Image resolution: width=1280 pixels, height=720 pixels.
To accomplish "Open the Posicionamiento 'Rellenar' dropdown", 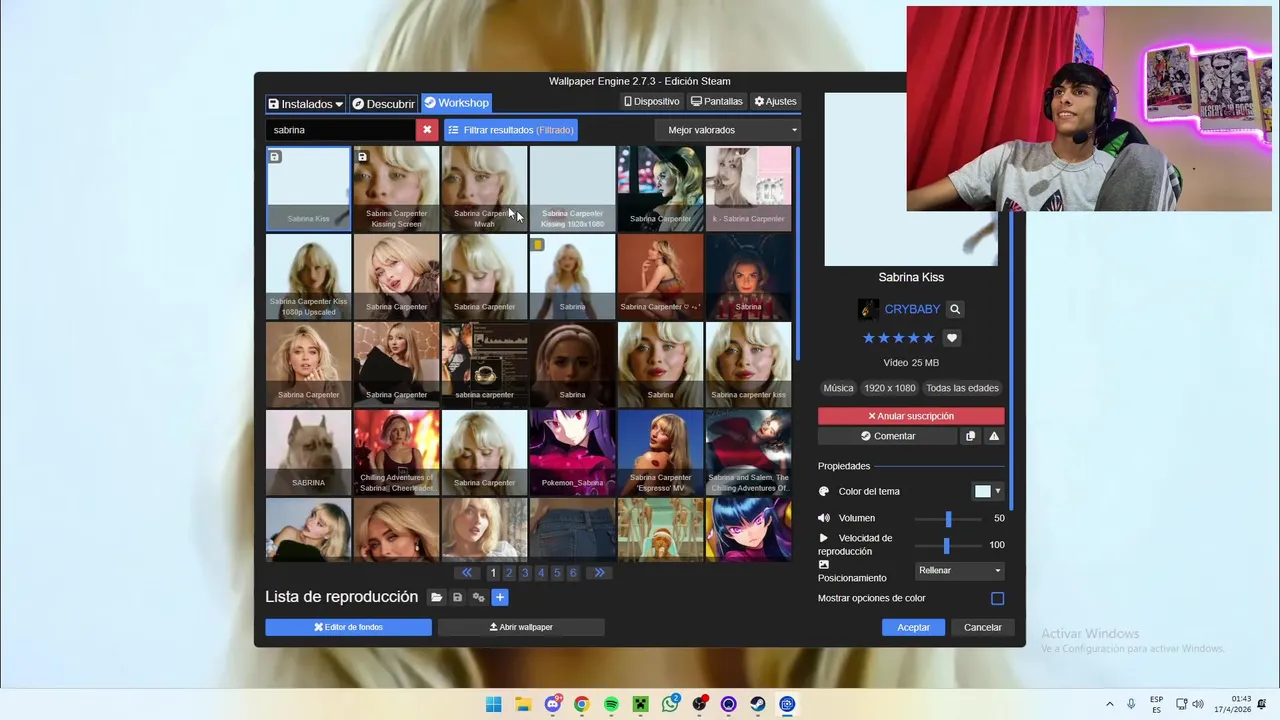I will (x=960, y=570).
